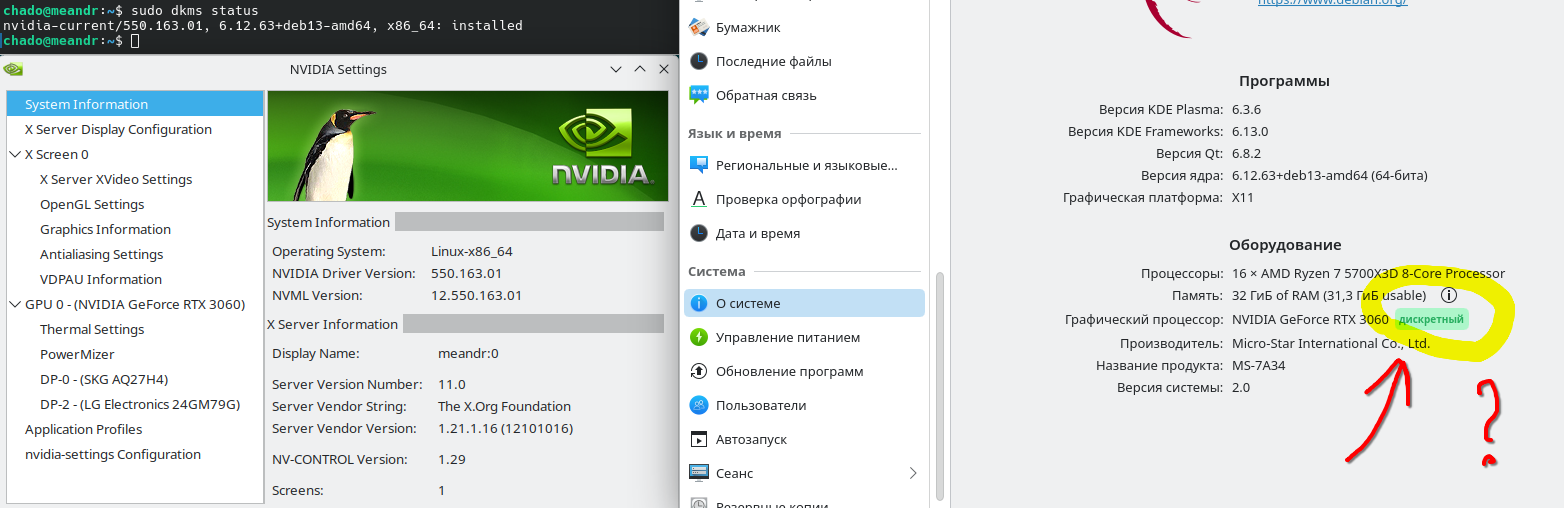This screenshot has height=508, width=1564.
Task: Click the Сеанс monitor icon
Action: [x=699, y=473]
